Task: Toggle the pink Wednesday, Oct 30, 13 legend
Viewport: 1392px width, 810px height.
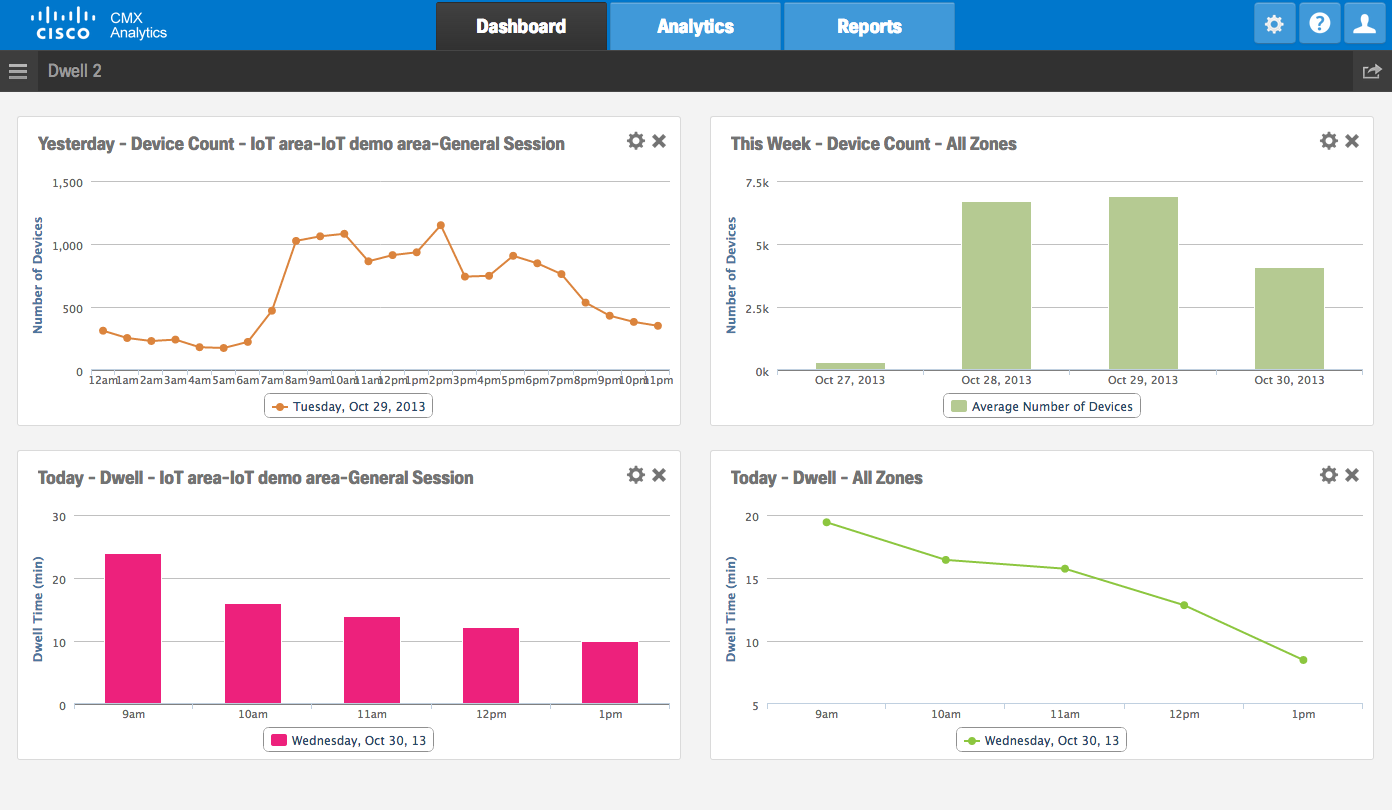Action: 350,741
